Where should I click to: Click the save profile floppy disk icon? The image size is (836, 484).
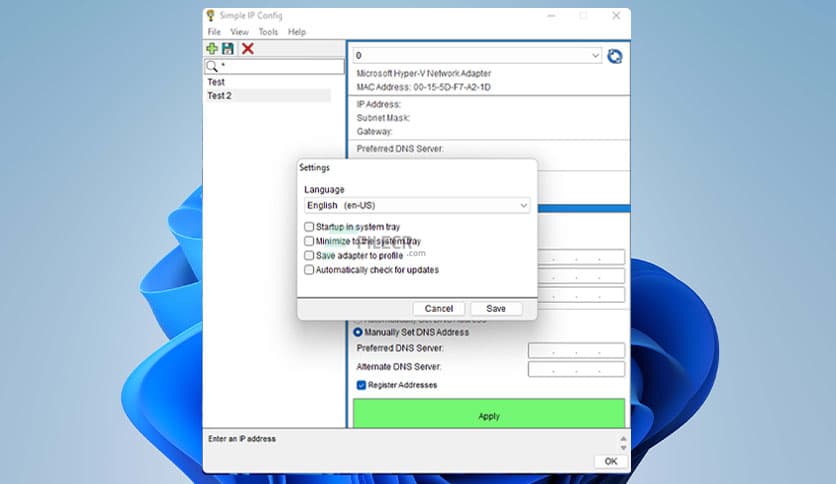coord(228,49)
